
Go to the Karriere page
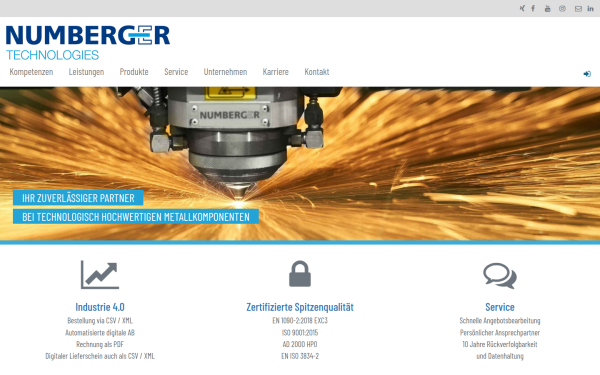(276, 72)
